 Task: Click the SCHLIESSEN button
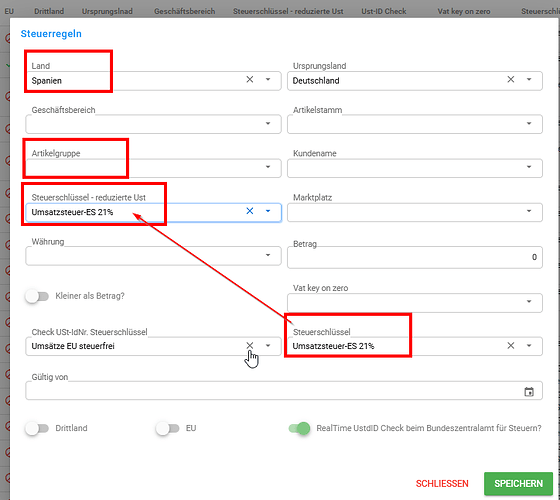442,484
